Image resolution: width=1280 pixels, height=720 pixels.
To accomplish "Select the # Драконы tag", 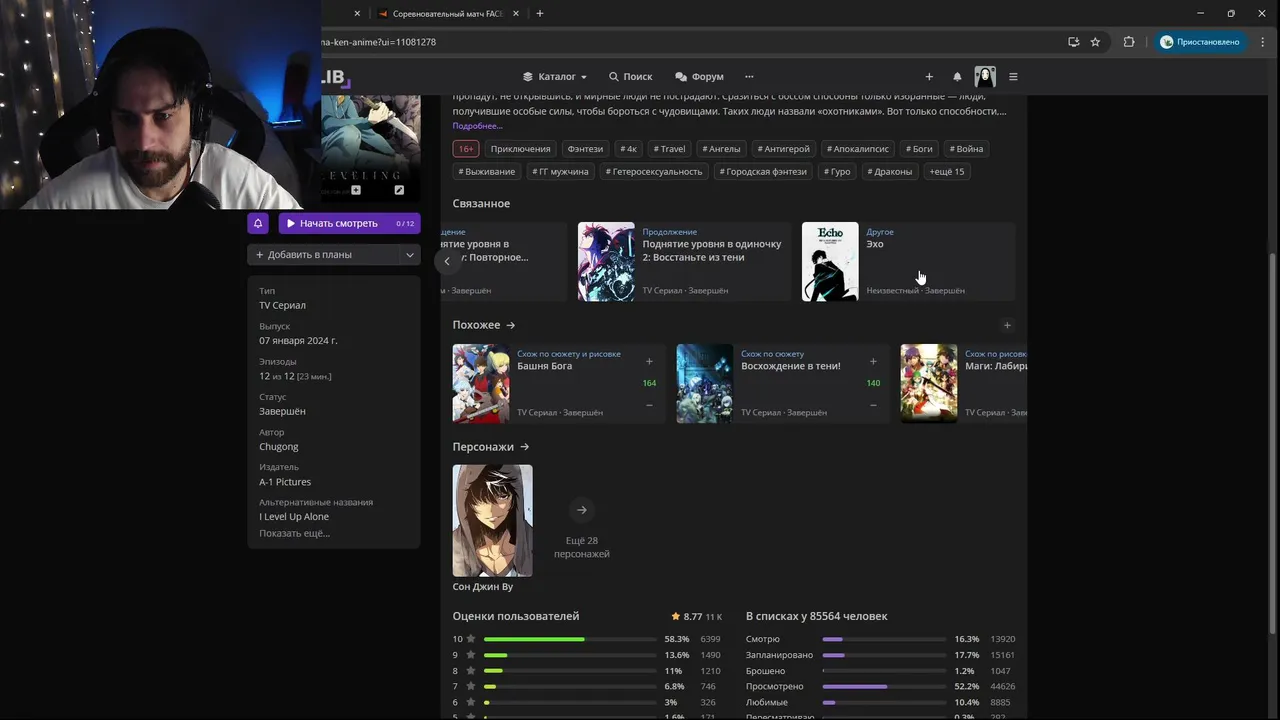I will (889, 172).
